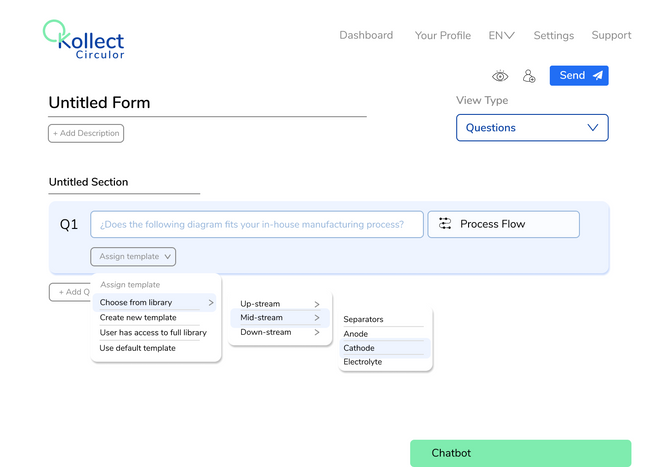
Task: Expand the Assign template dropdown
Action: tap(133, 257)
